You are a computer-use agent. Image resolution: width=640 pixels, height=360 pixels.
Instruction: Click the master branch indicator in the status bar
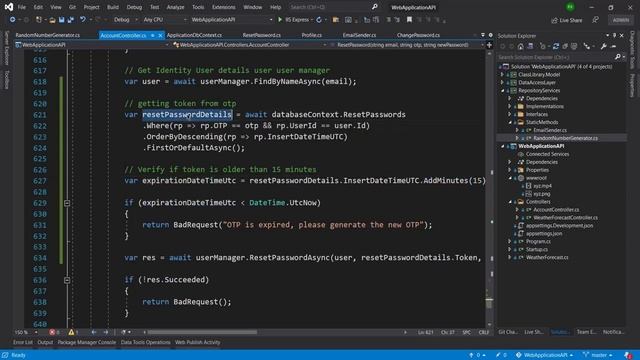click(598, 355)
